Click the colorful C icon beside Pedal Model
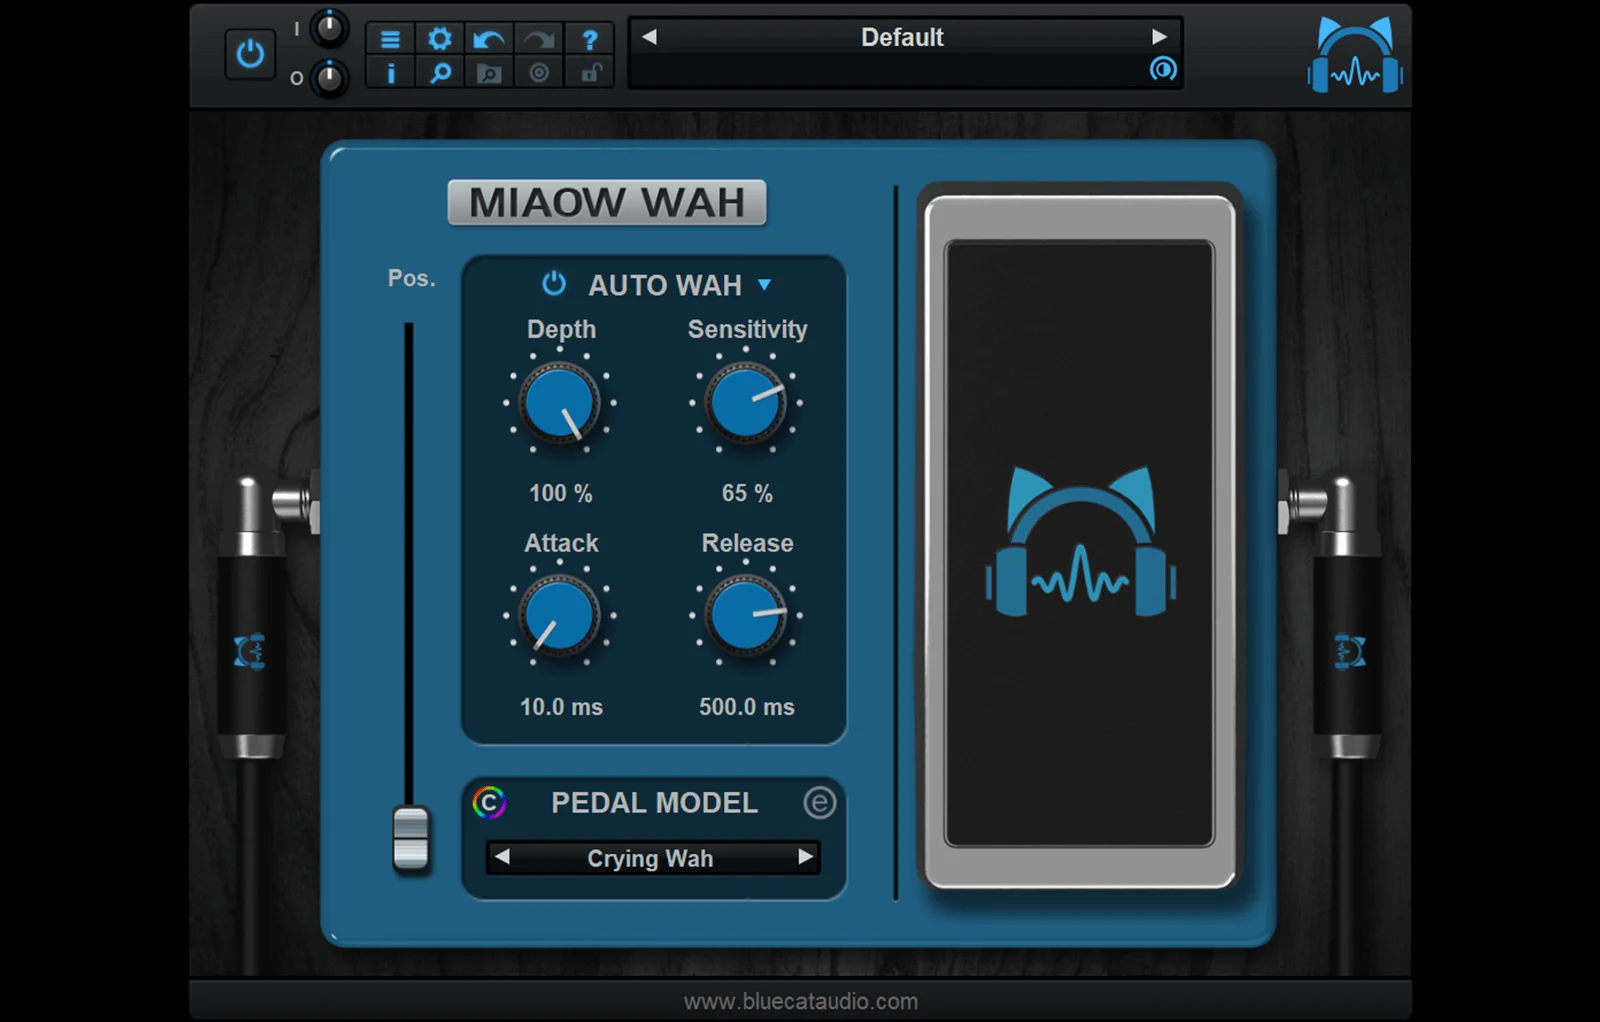Image resolution: width=1600 pixels, height=1022 pixels. coord(489,803)
